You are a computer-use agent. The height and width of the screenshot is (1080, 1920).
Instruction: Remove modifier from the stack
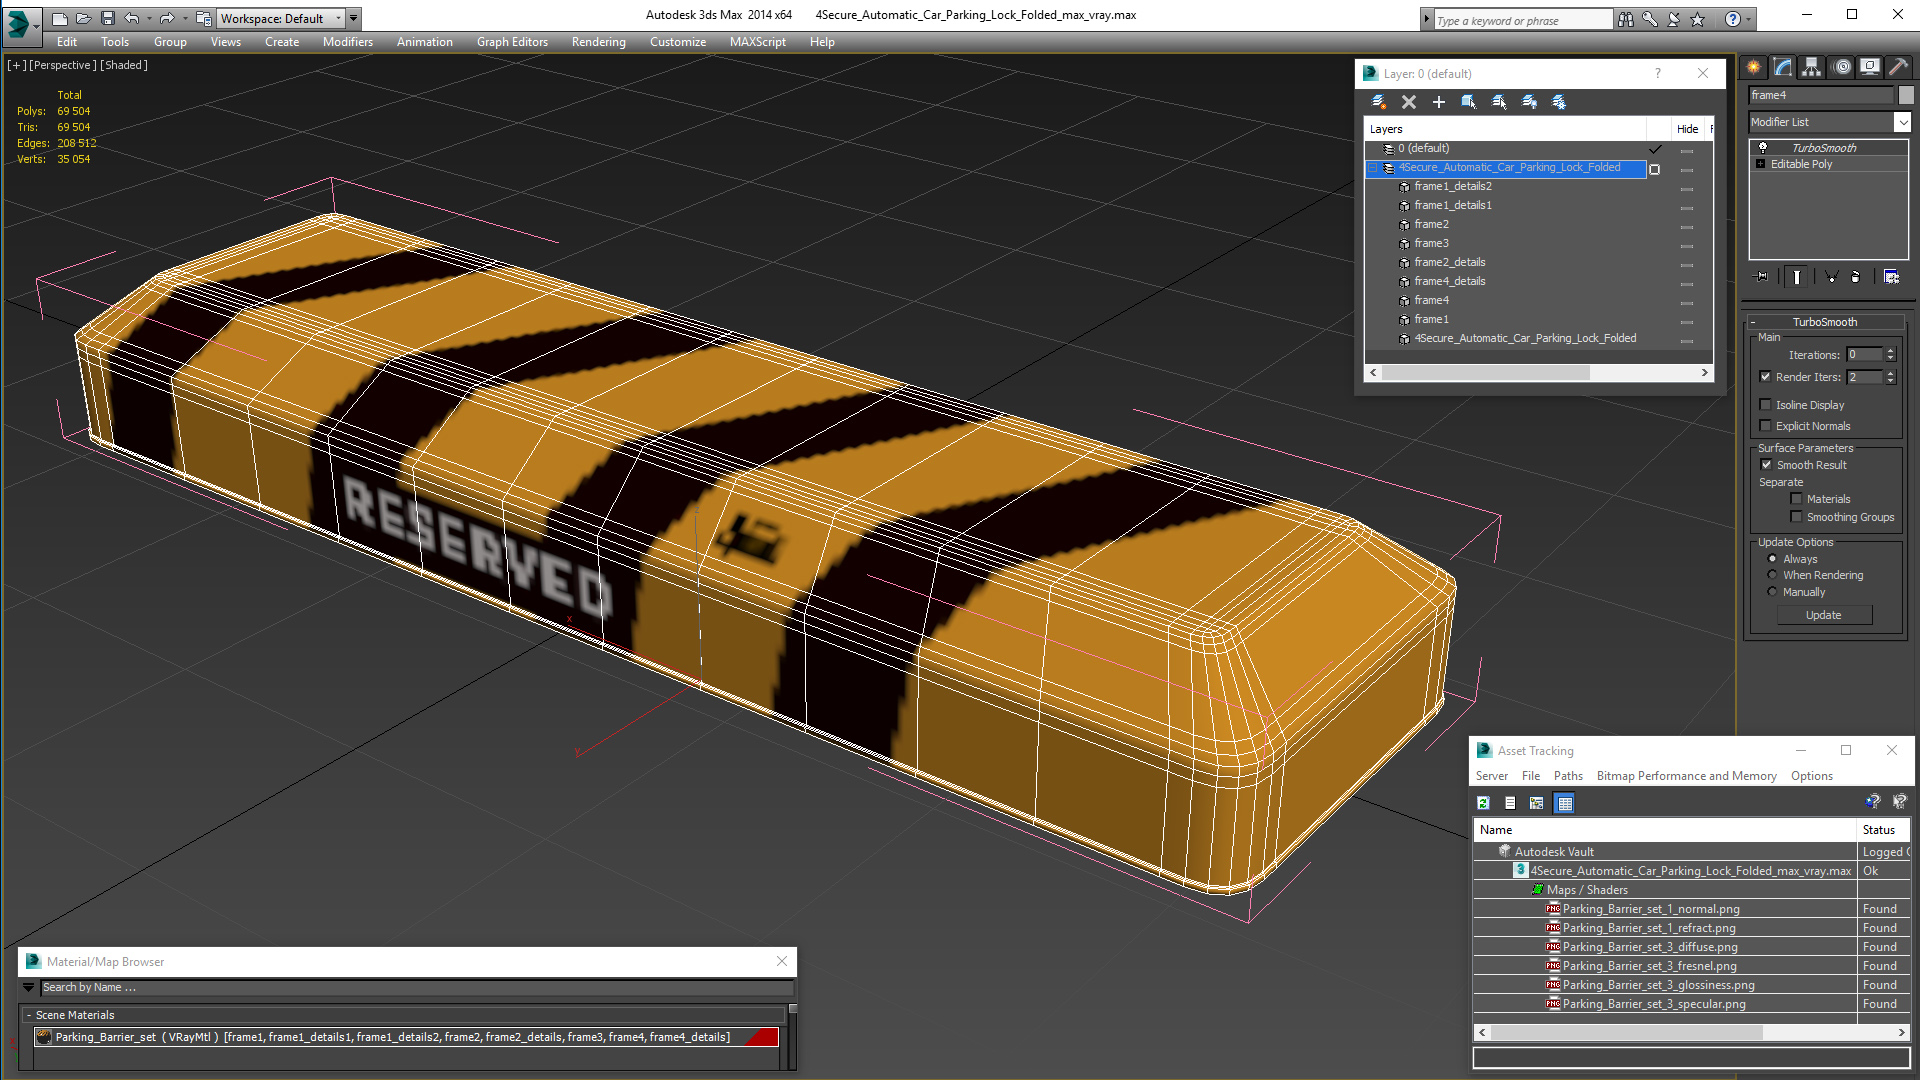pyautogui.click(x=1856, y=277)
